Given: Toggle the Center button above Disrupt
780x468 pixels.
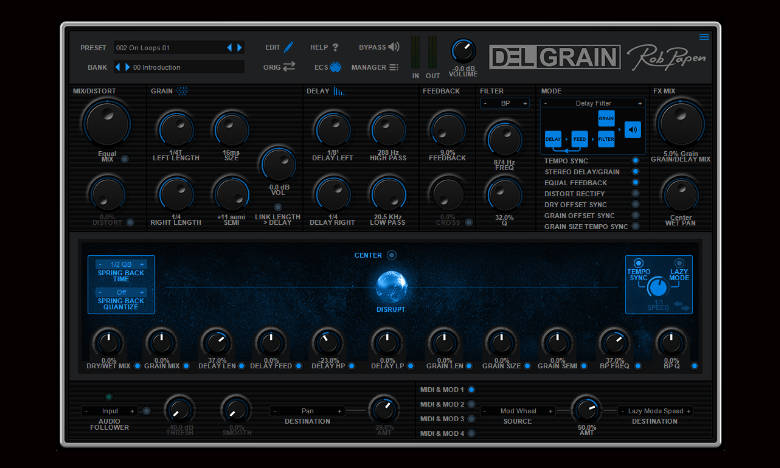Looking at the screenshot, I should click(391, 255).
